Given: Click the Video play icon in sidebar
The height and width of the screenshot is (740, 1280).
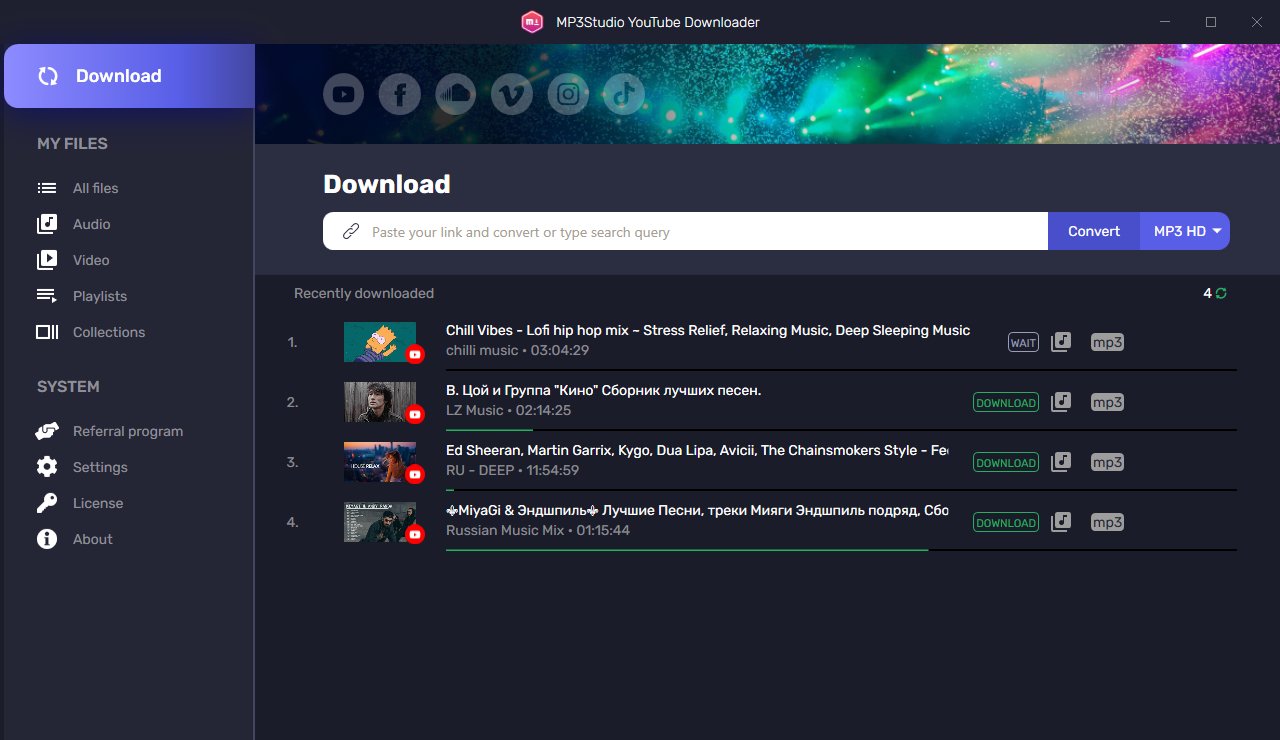Looking at the screenshot, I should [47, 260].
